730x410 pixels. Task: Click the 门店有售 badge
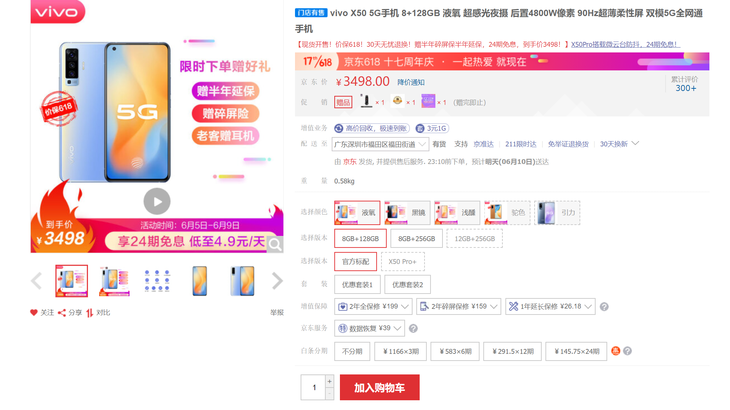311,13
